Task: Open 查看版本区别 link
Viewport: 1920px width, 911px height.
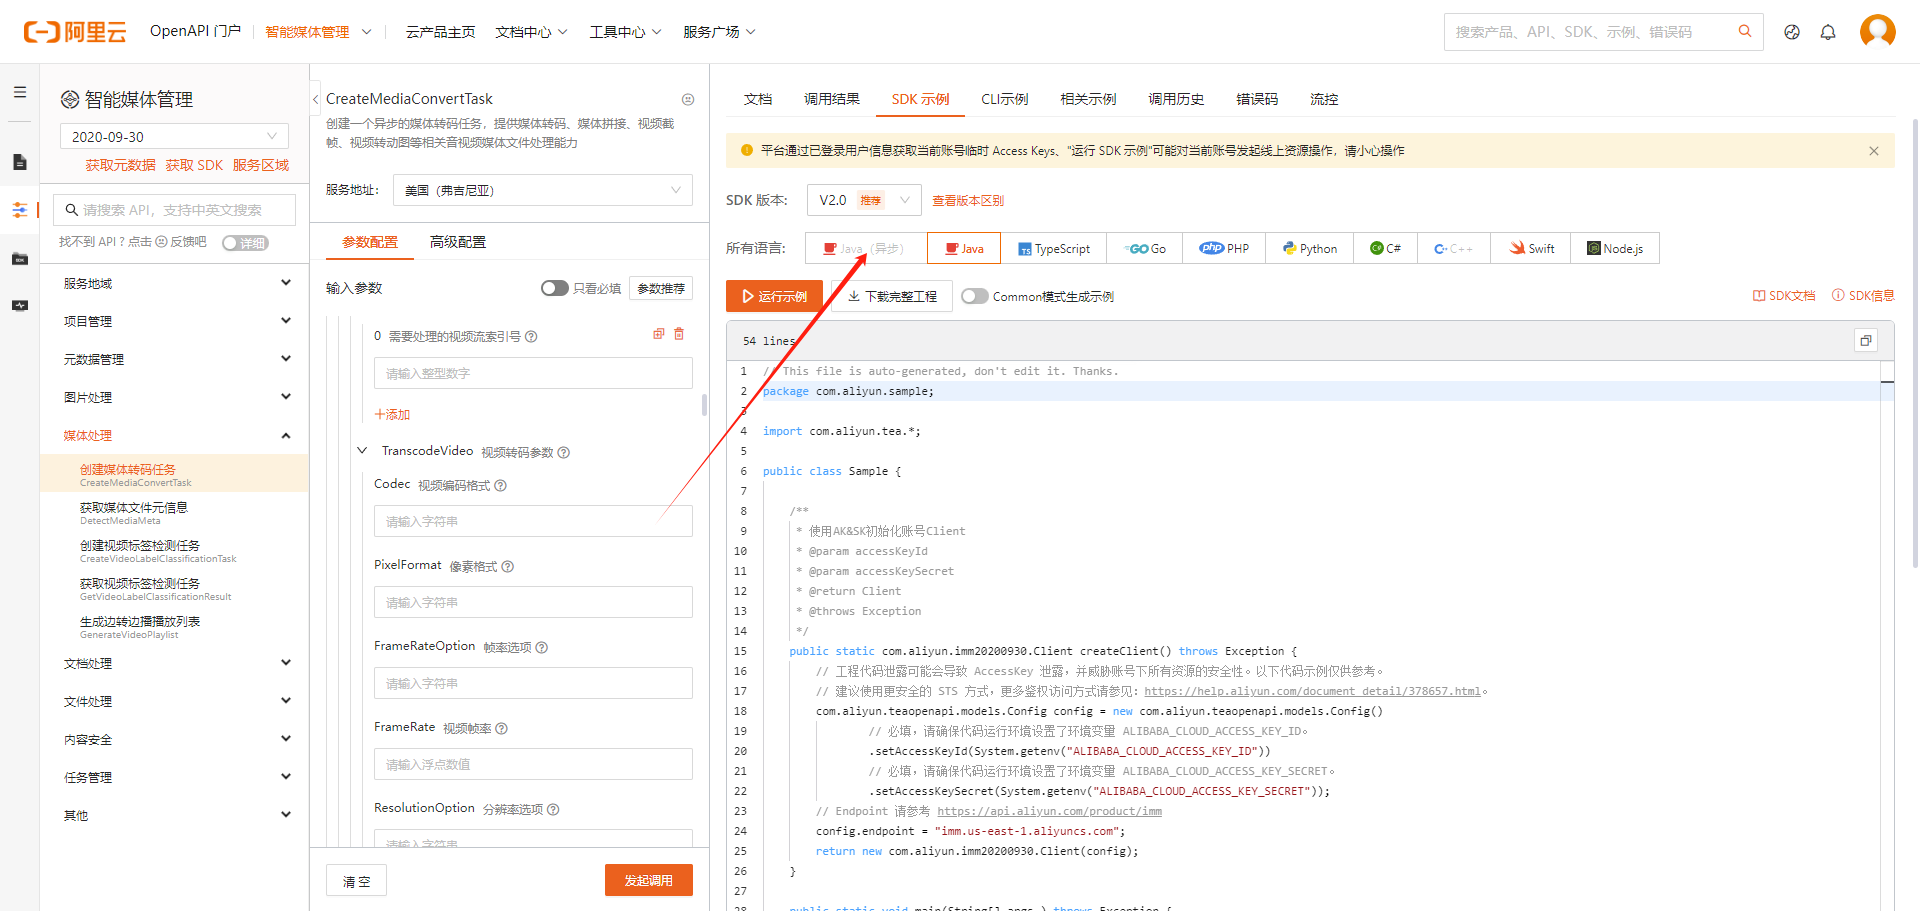Action: click(968, 200)
